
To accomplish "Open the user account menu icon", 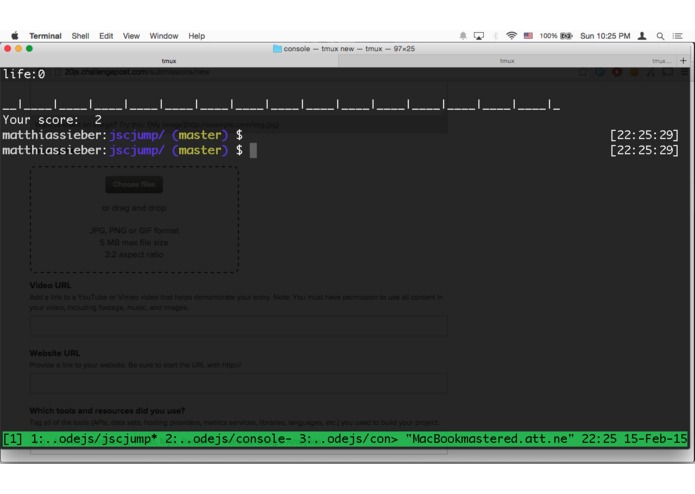I will click(642, 36).
